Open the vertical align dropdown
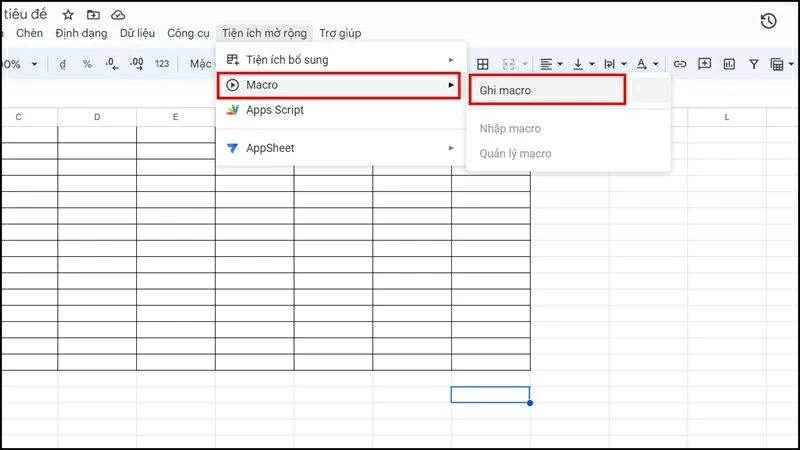Image resolution: width=800 pixels, height=450 pixels. click(583, 64)
